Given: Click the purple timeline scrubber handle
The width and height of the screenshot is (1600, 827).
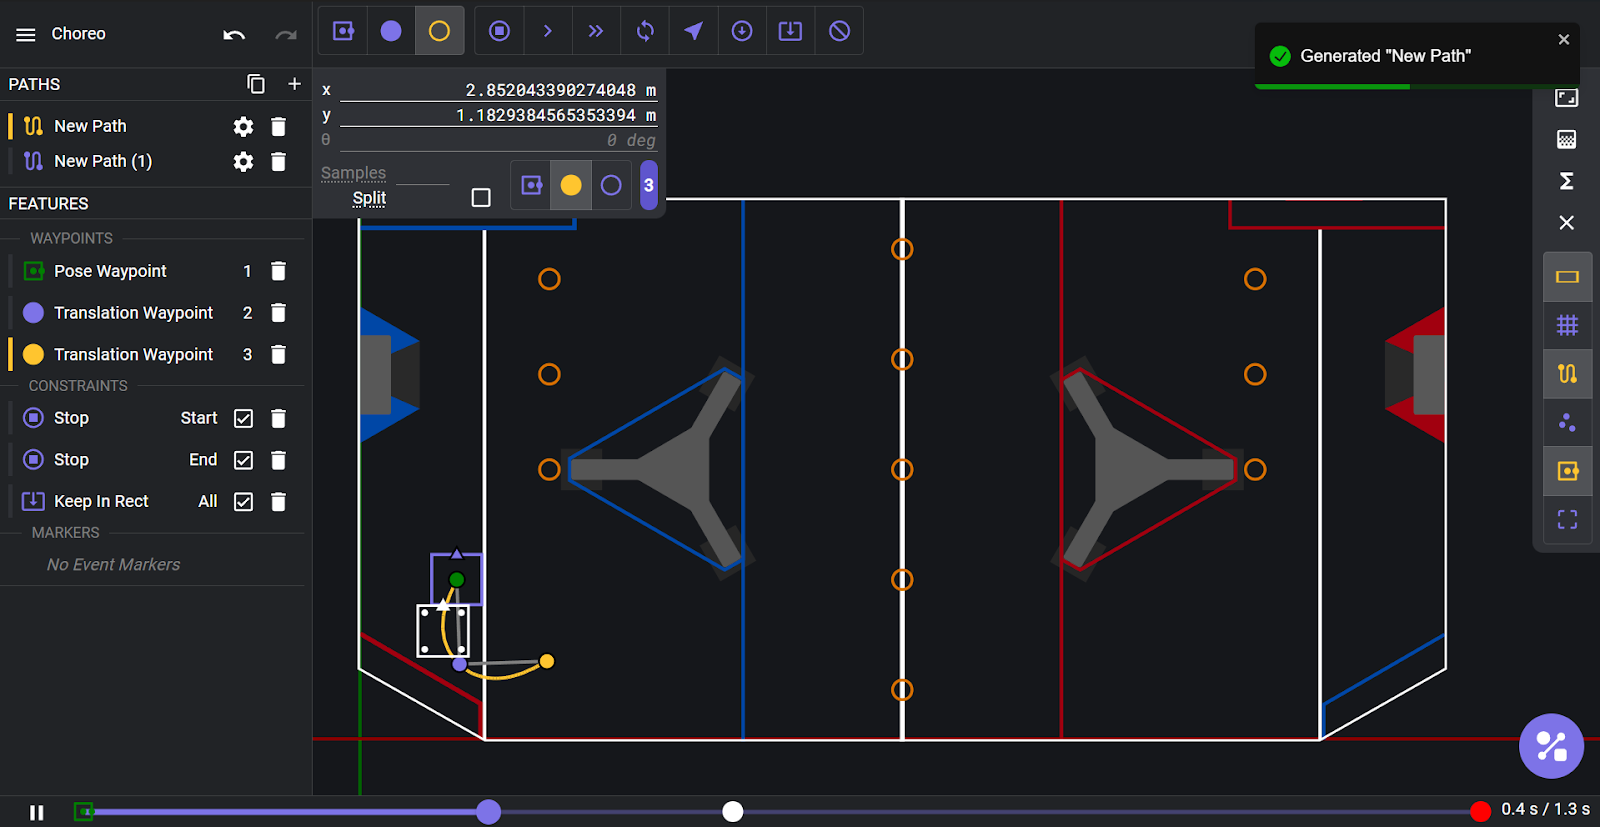Looking at the screenshot, I should tap(488, 812).
